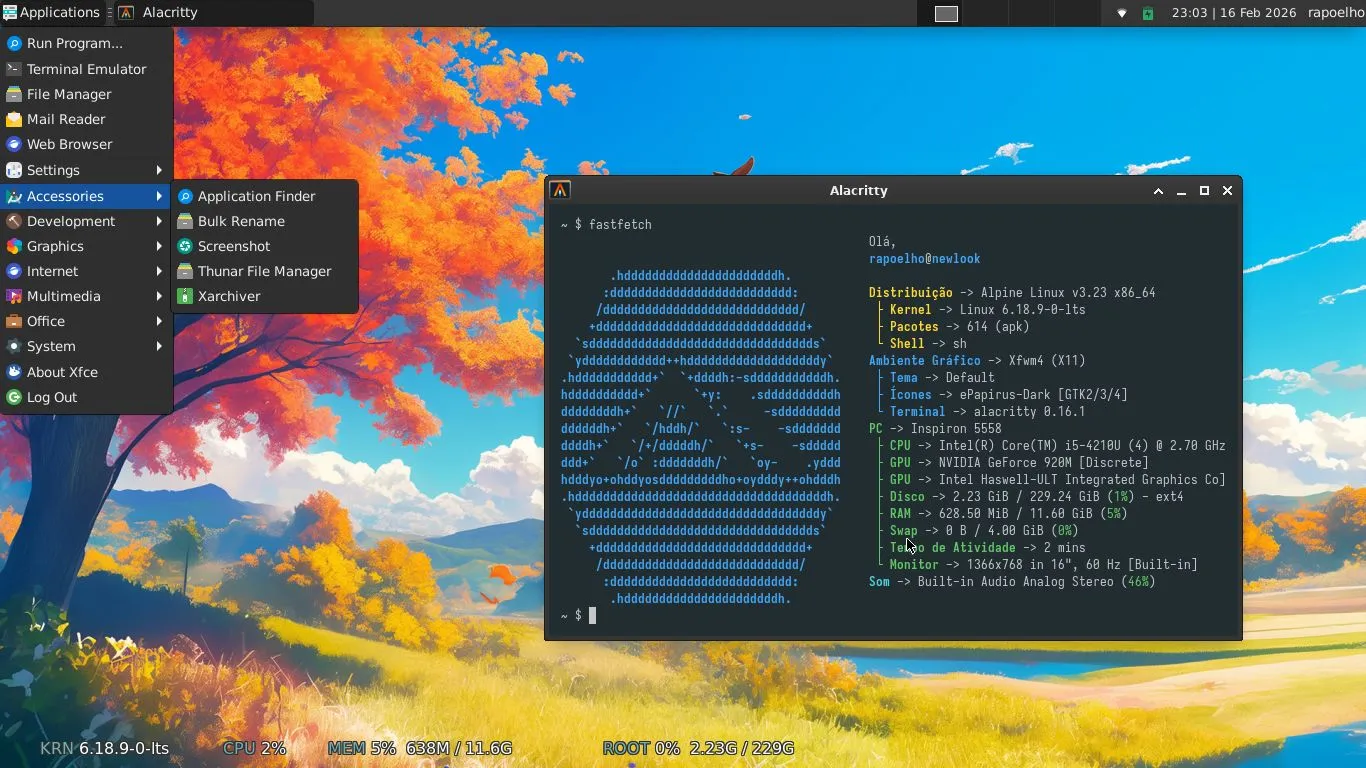Click the Alacritty window title bar text
The height and width of the screenshot is (768, 1366).
[x=858, y=190]
